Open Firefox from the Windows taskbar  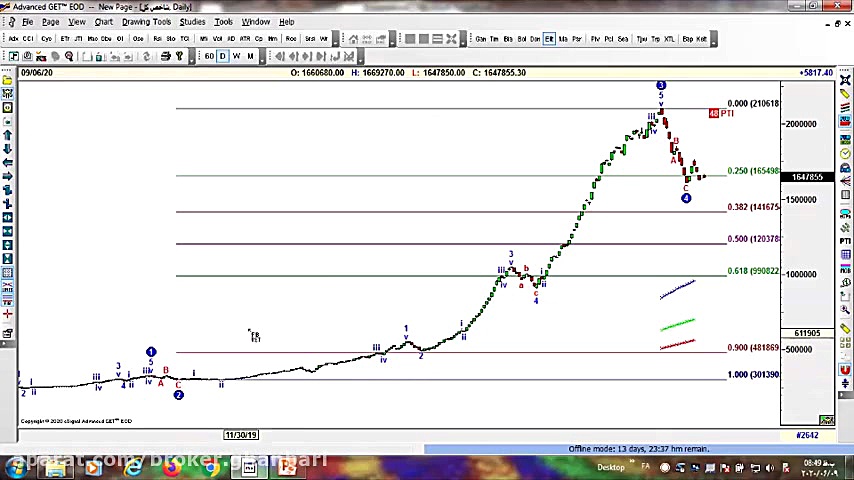(x=171, y=467)
